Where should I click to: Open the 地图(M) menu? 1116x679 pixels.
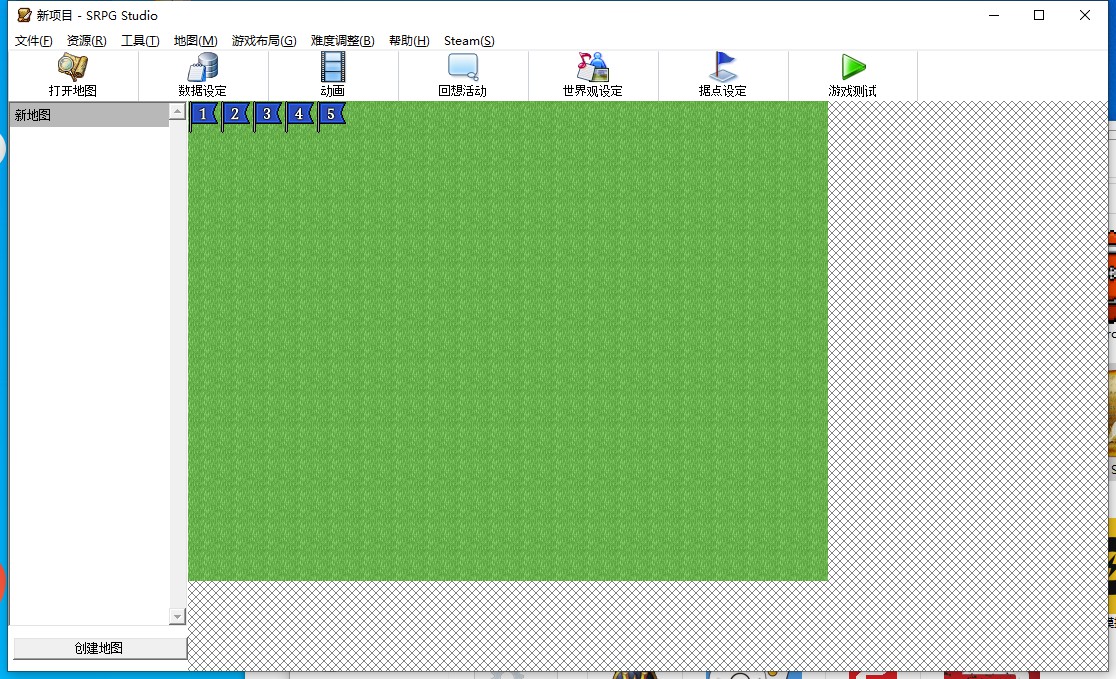pos(196,41)
